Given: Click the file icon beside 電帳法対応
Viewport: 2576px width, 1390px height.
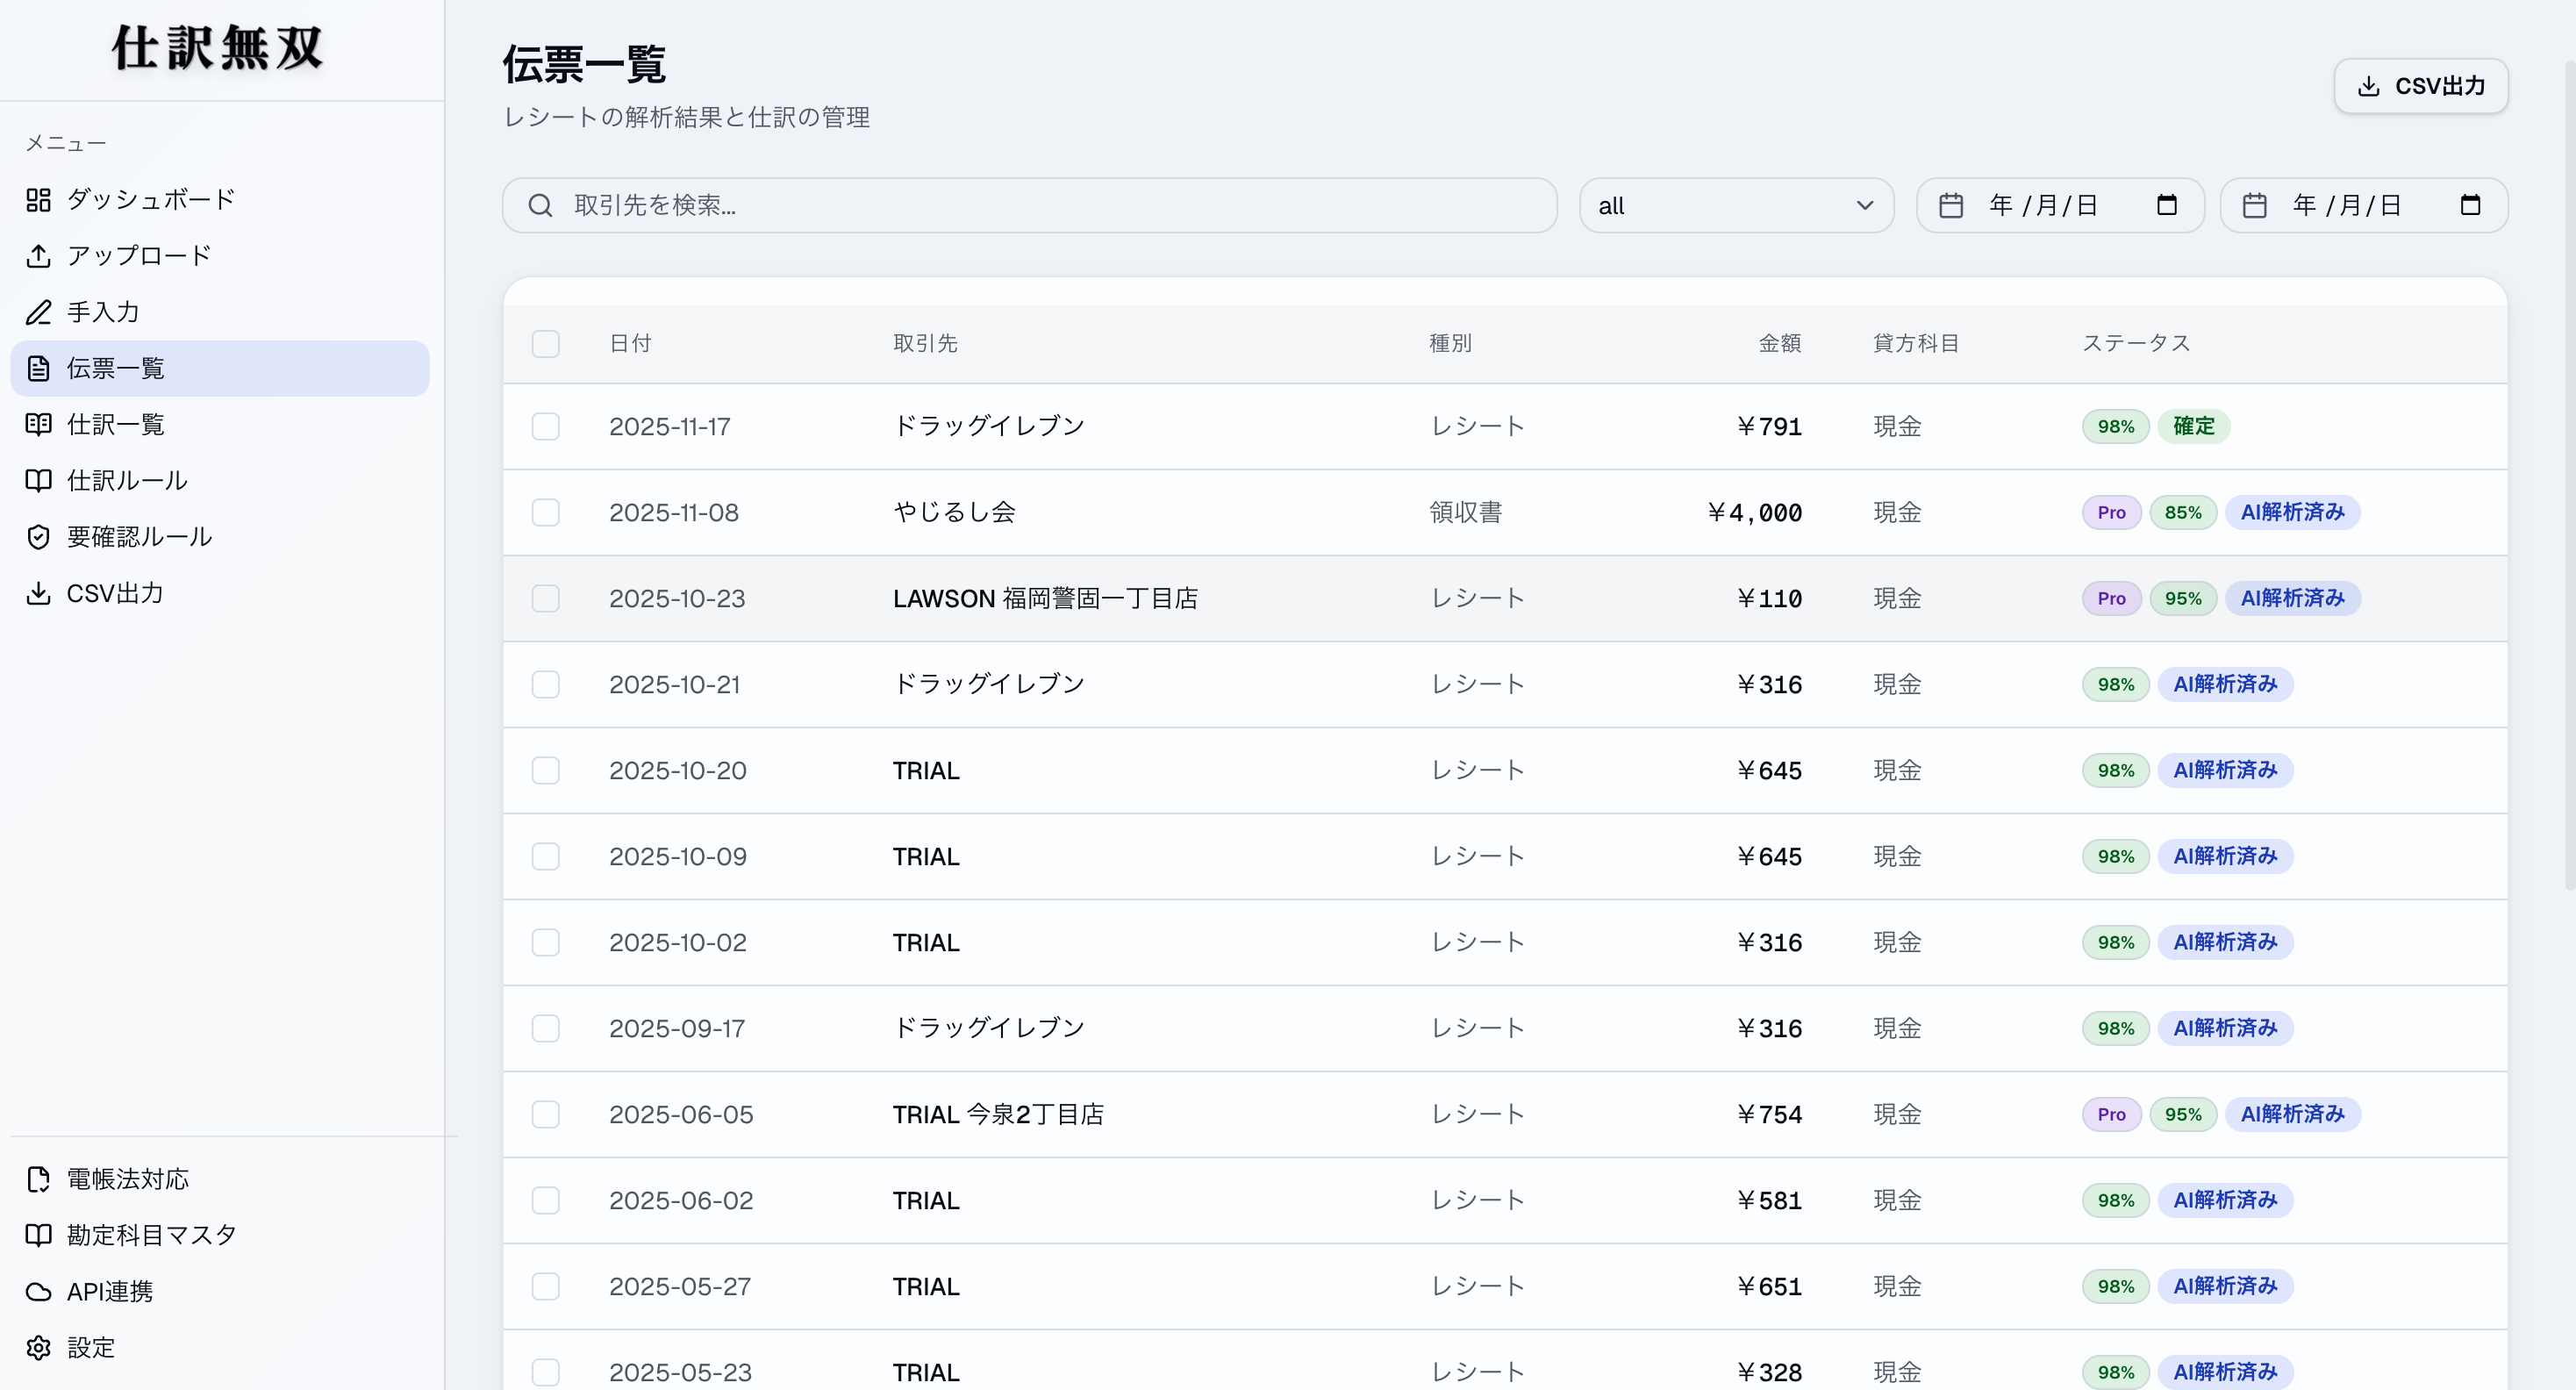Looking at the screenshot, I should point(38,1179).
